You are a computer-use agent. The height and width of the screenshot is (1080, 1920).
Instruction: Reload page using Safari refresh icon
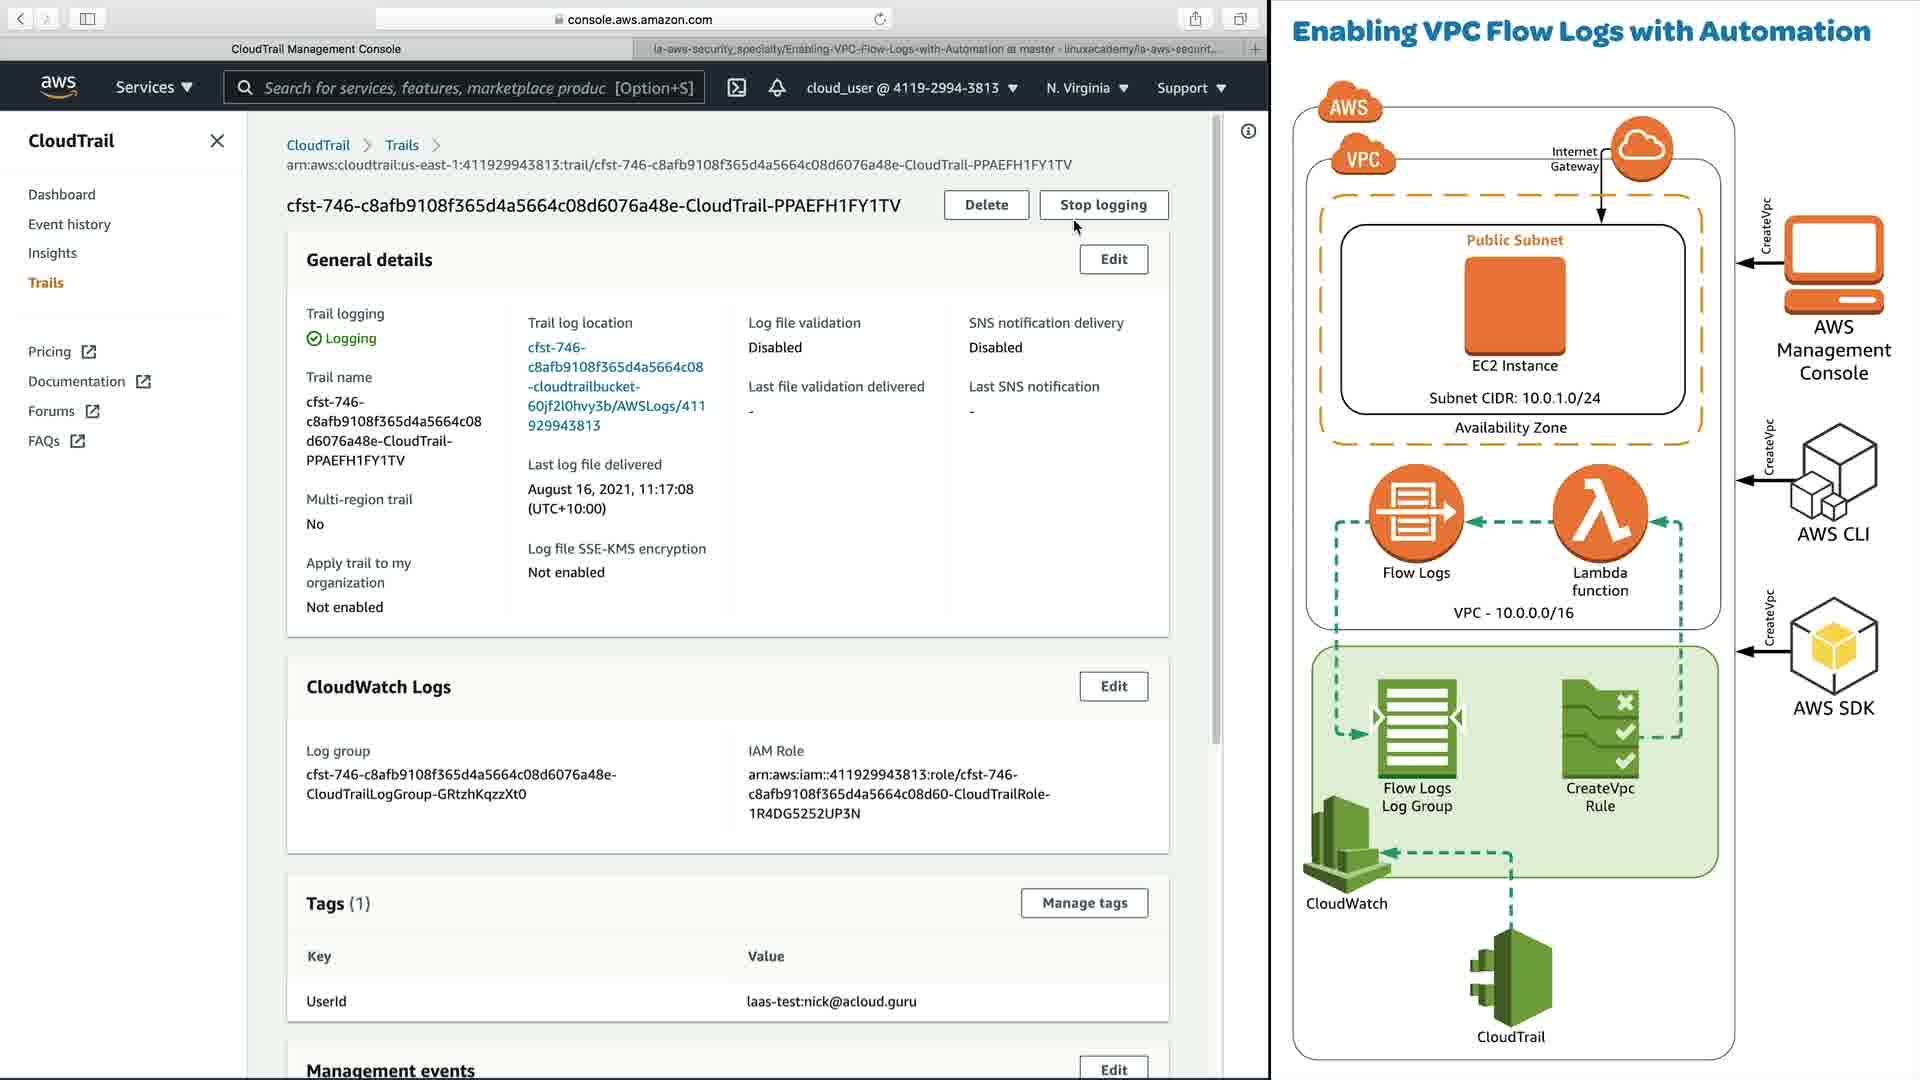[879, 19]
